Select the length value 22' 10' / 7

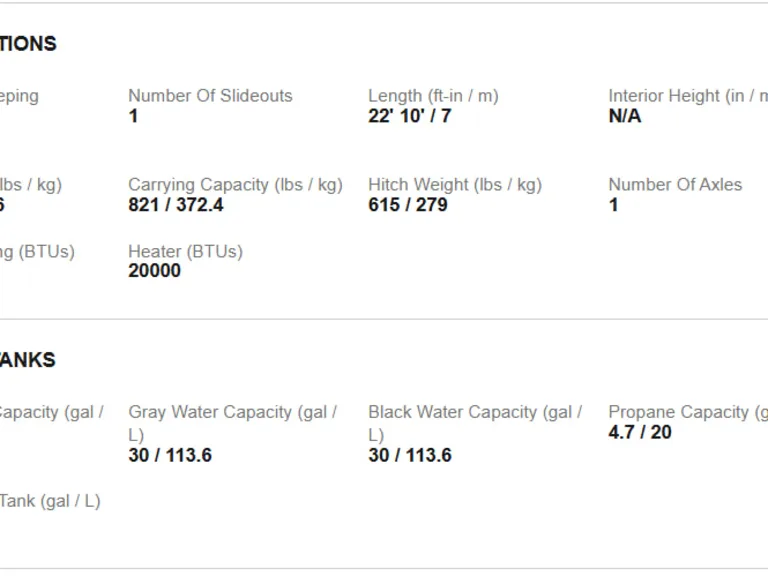coord(409,116)
